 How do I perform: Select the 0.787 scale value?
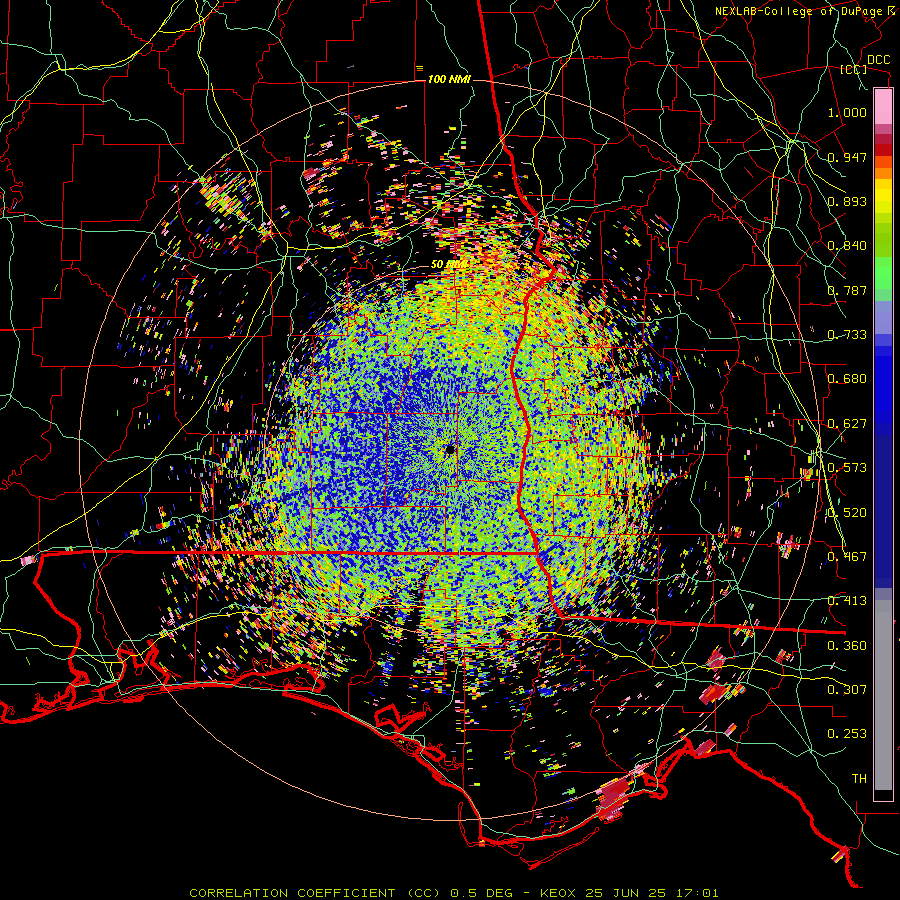click(847, 290)
